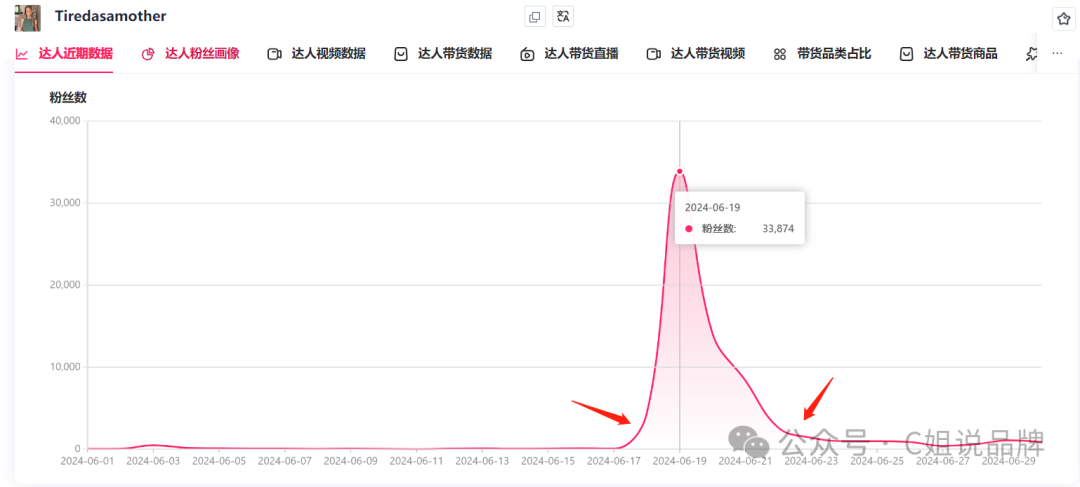Click the pie chart icon of 达人粉丝画像
The height and width of the screenshot is (487, 1080).
[148, 54]
